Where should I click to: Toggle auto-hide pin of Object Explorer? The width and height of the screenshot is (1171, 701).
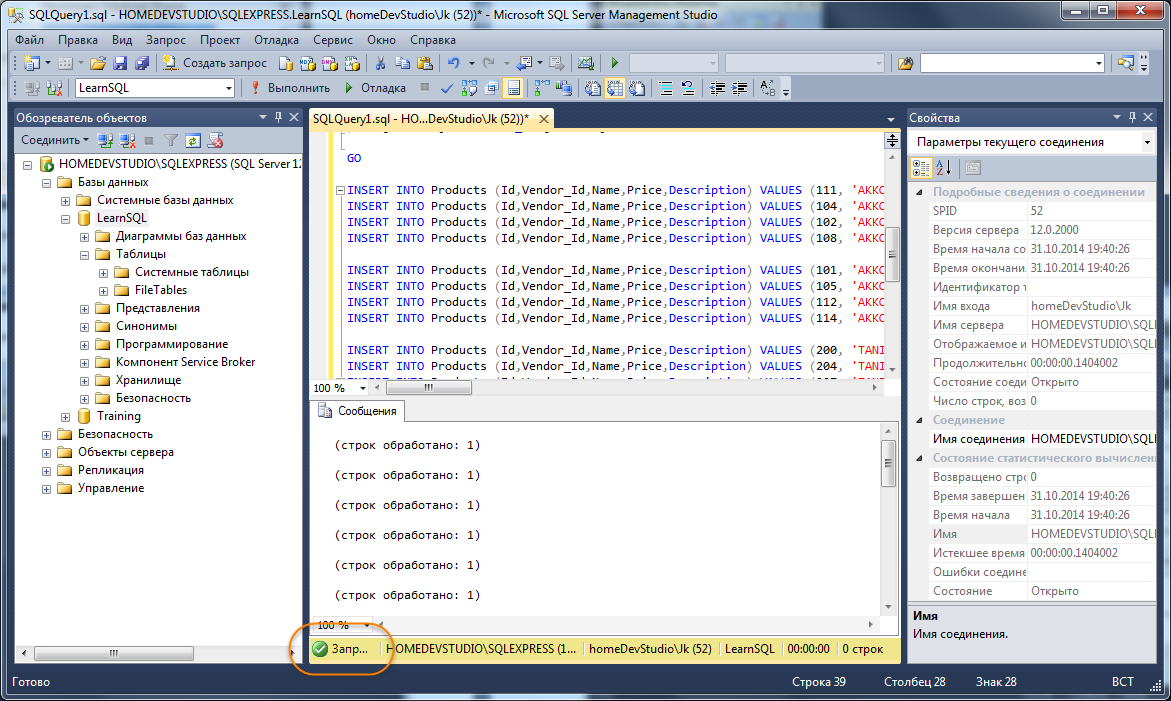click(x=279, y=117)
